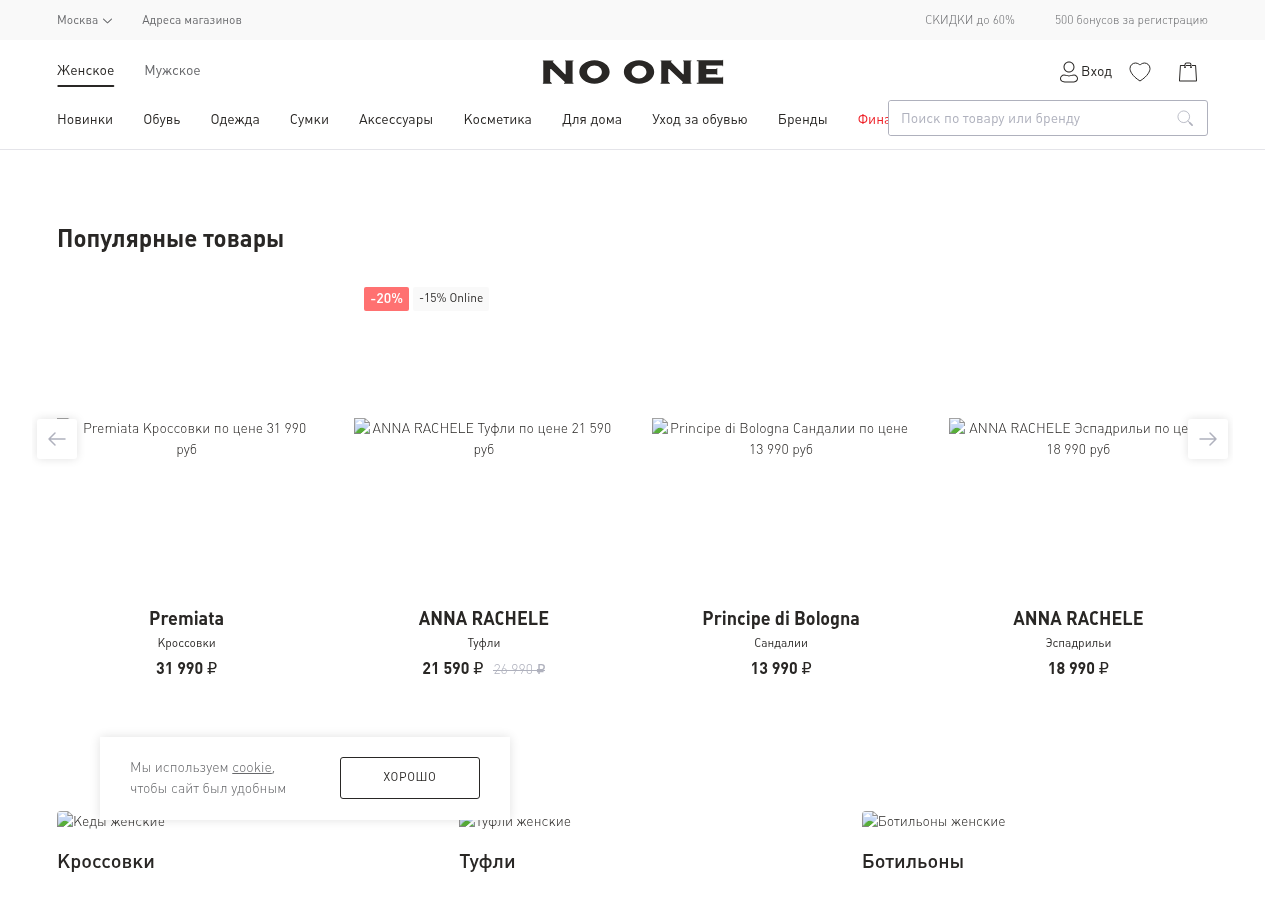1280x900 pixels.
Task: Click the Адреса магазинов link
Action: [x=192, y=20]
